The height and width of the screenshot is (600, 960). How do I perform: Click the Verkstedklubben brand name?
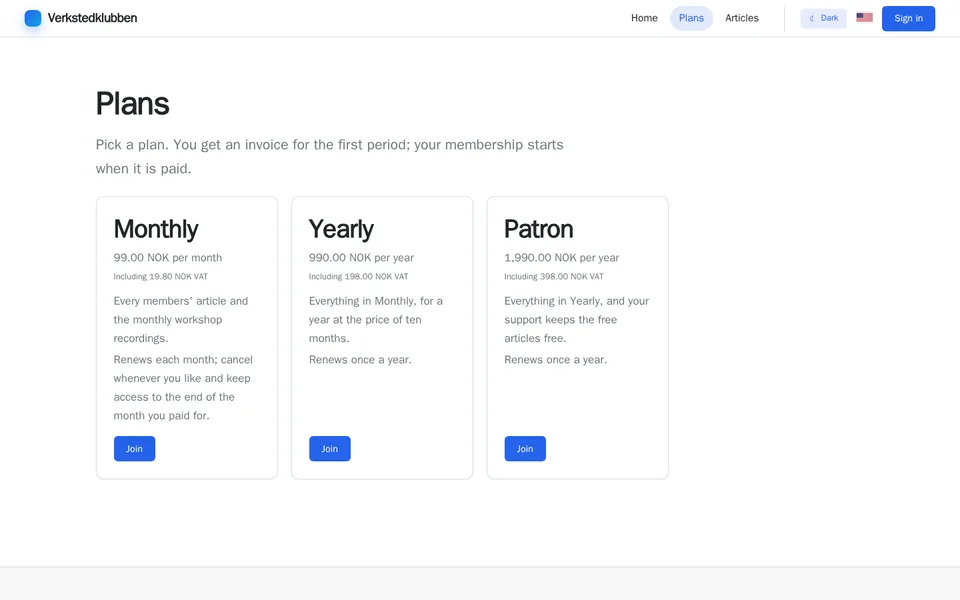(92, 18)
